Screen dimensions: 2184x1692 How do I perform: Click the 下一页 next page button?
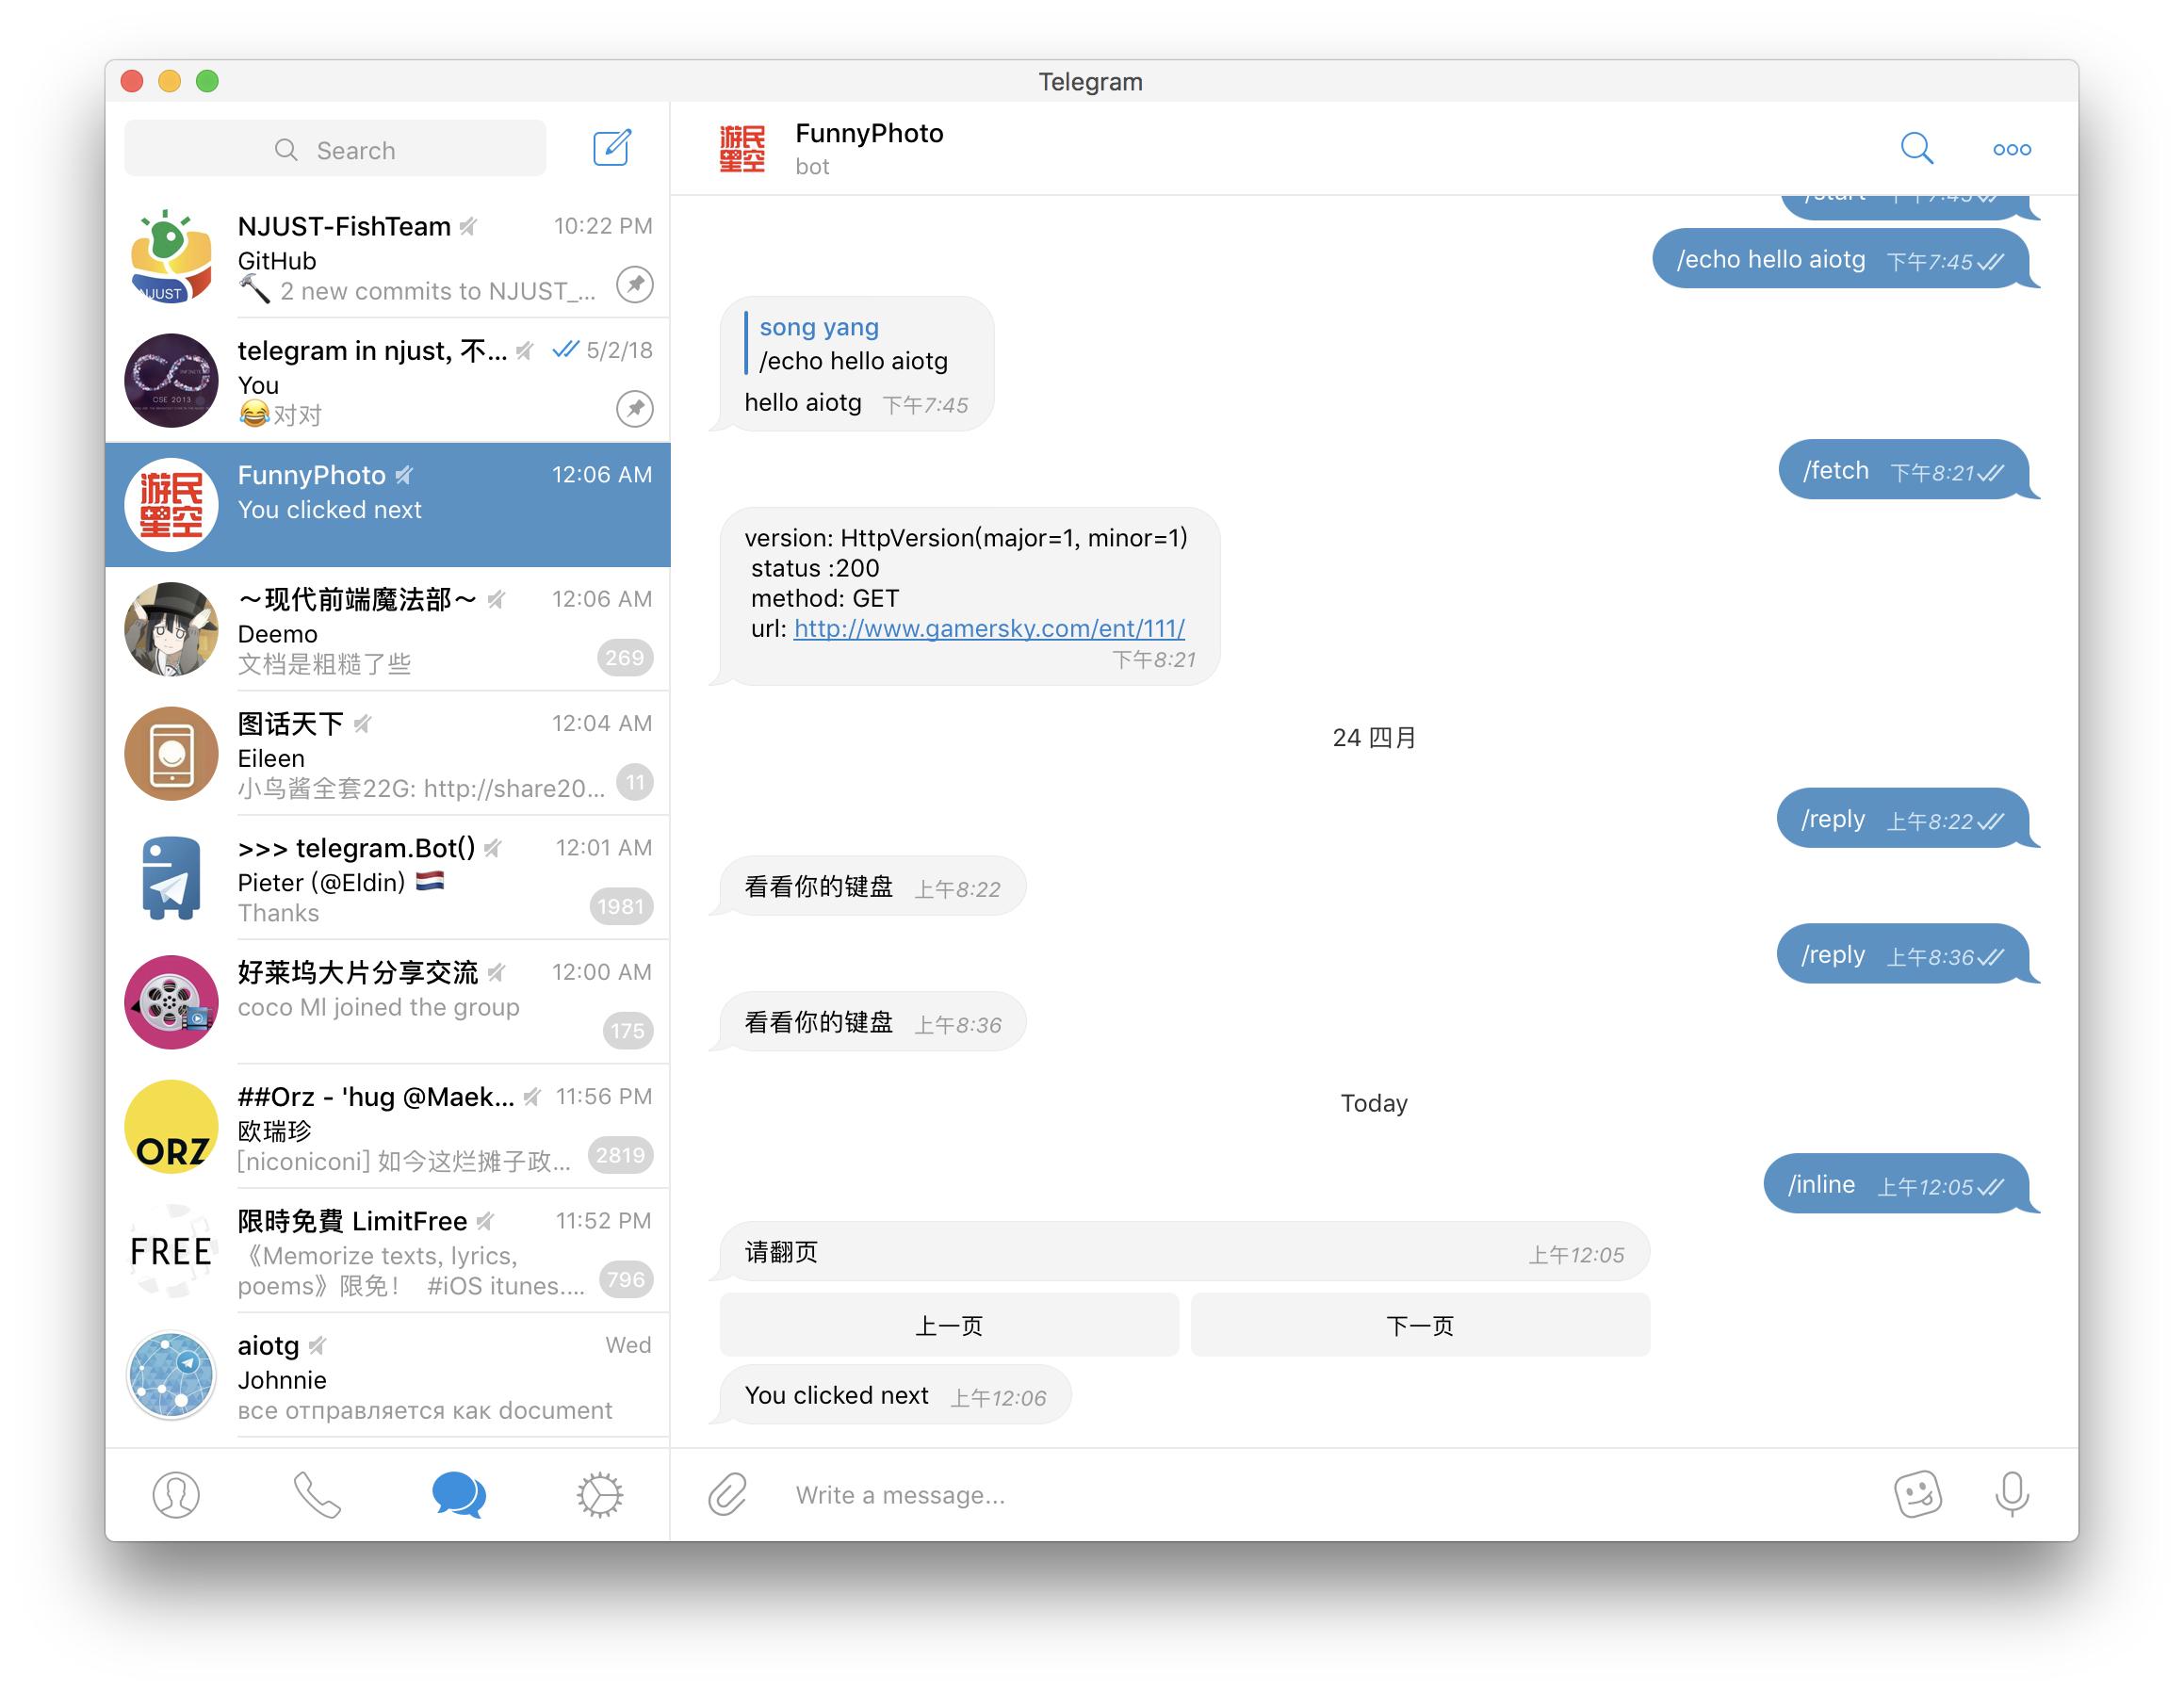1418,1327
